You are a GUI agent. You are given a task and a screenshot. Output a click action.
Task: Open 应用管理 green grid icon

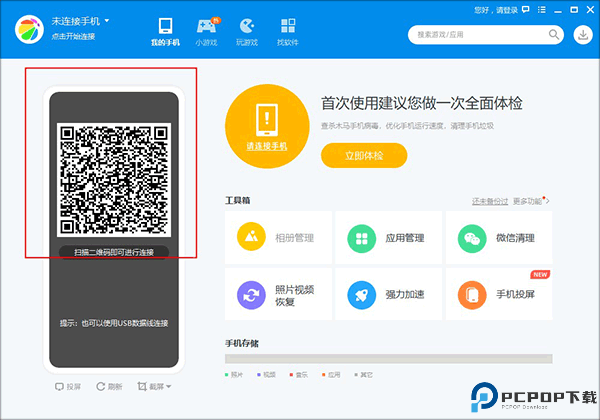[x=362, y=238]
